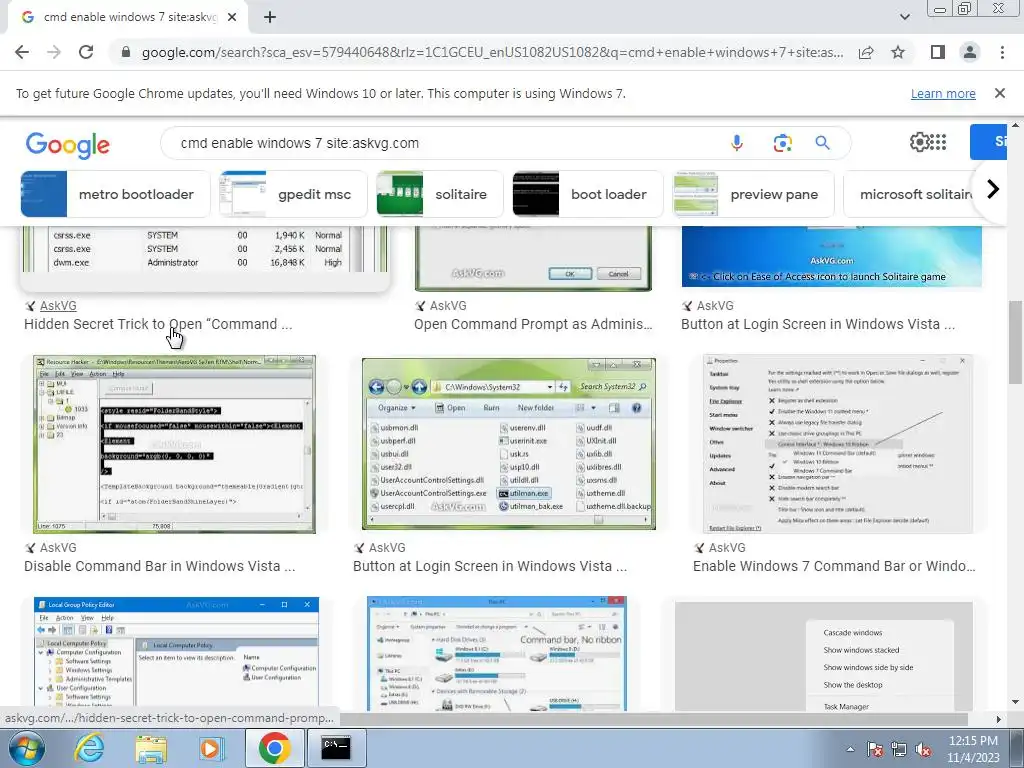The image size is (1024, 768).
Task: Click the browser forward arrow
Action: 54,52
